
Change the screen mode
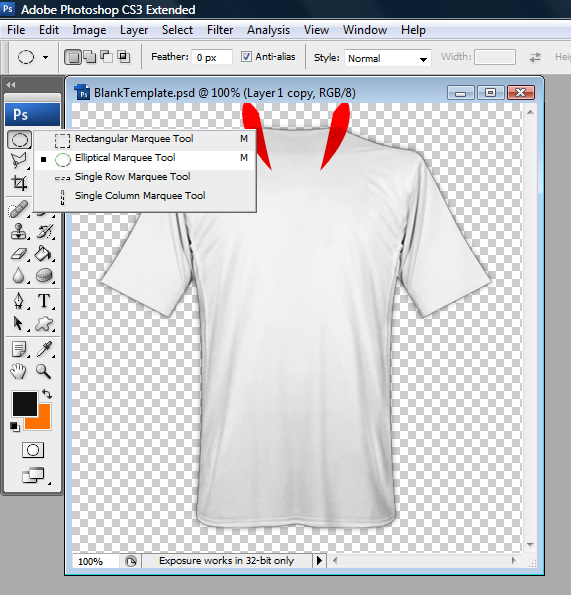pos(33,475)
